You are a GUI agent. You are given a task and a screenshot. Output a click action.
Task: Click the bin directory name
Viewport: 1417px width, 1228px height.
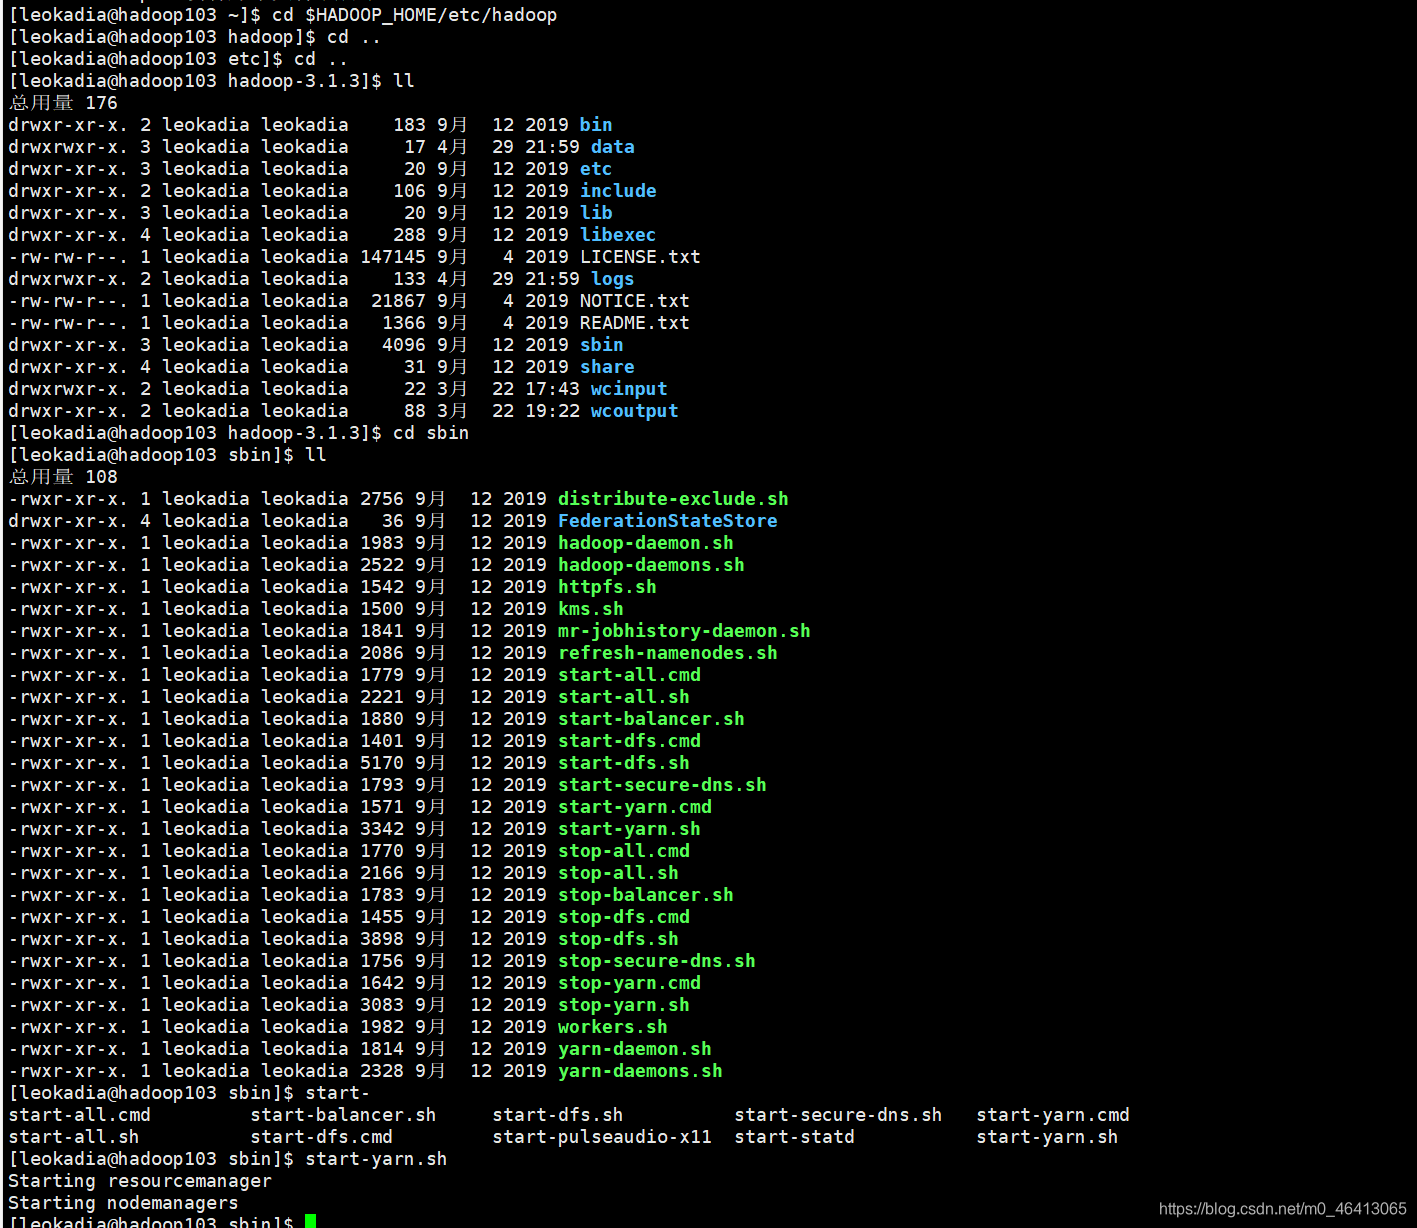coord(596,125)
